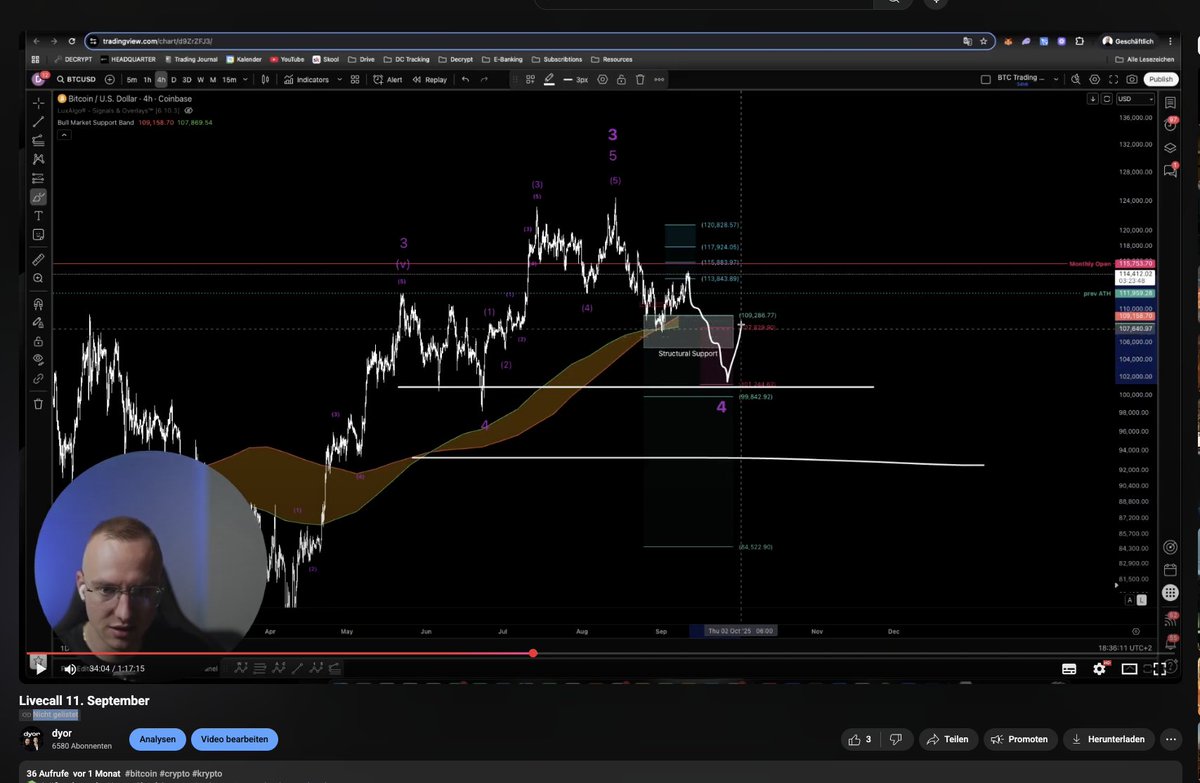Expand the Indicators favorites dropdown arrow

(x=338, y=79)
